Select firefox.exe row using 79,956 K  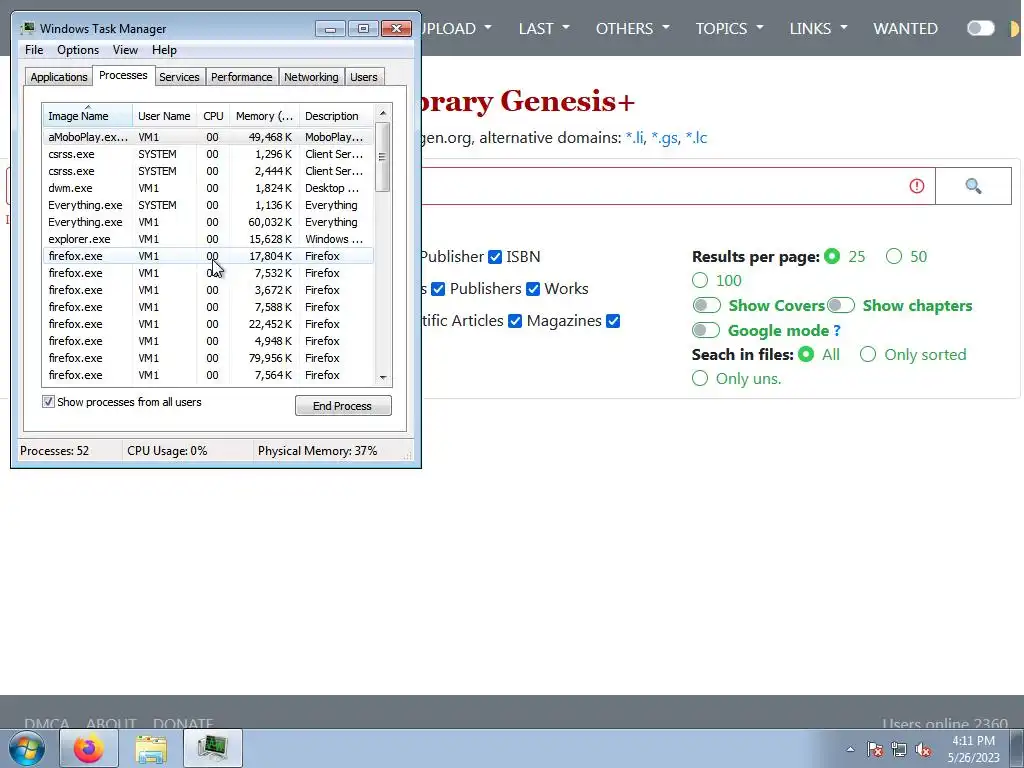click(x=208, y=358)
